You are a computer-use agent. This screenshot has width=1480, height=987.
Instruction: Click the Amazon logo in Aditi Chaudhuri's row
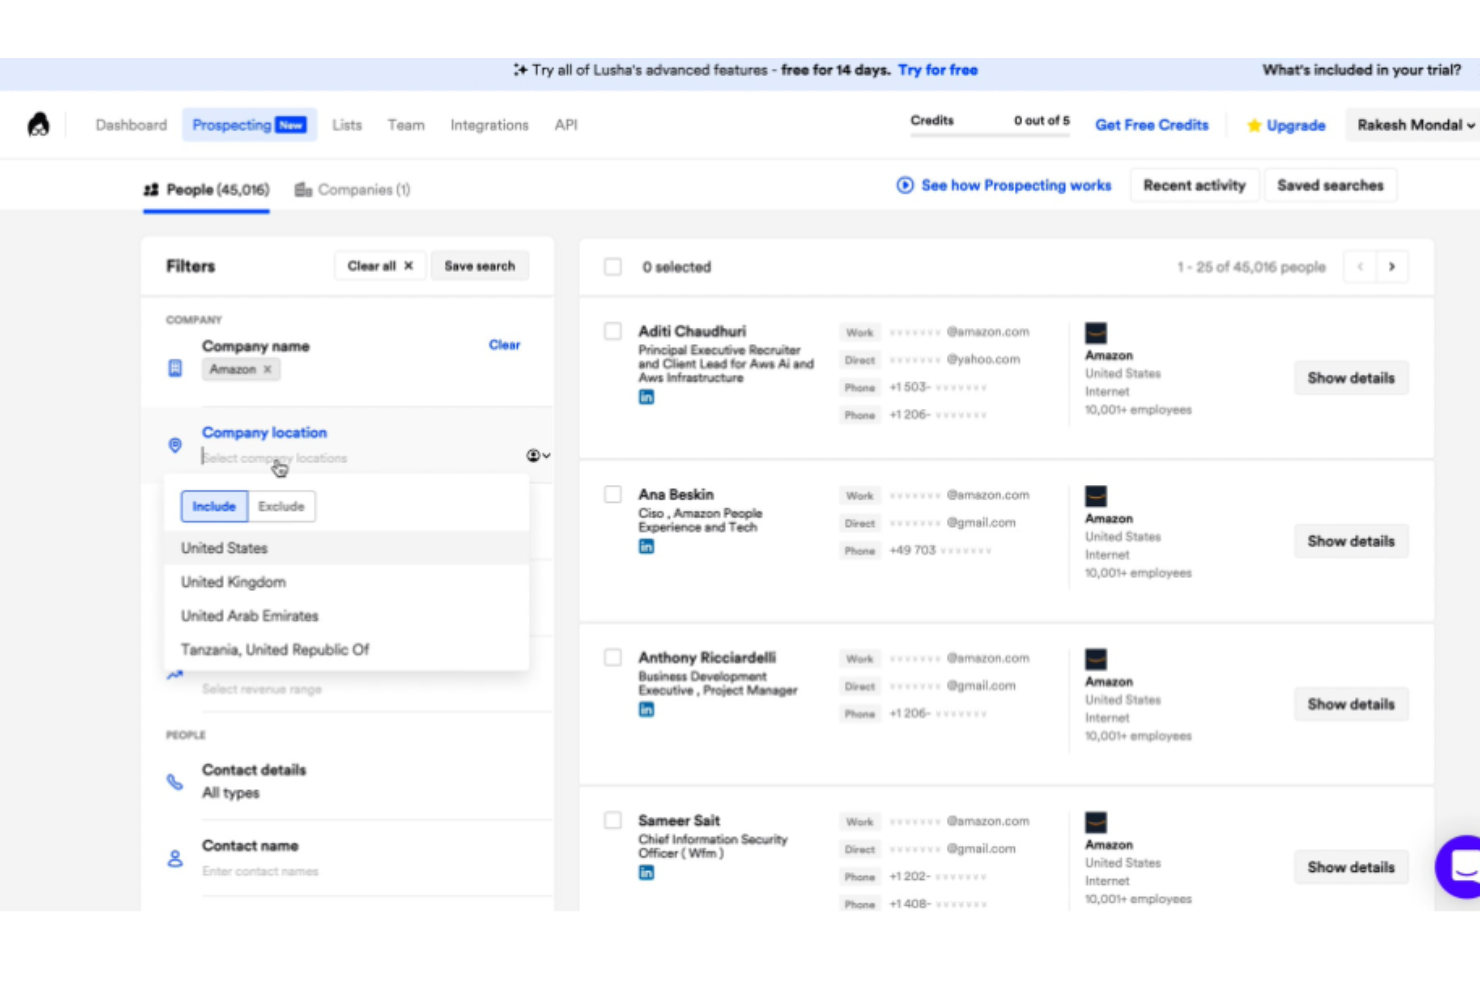1096,333
